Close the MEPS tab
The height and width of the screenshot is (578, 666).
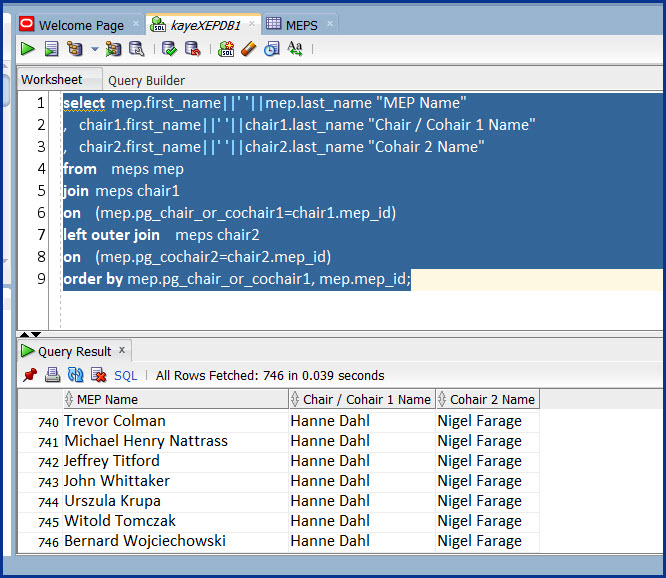pos(330,24)
